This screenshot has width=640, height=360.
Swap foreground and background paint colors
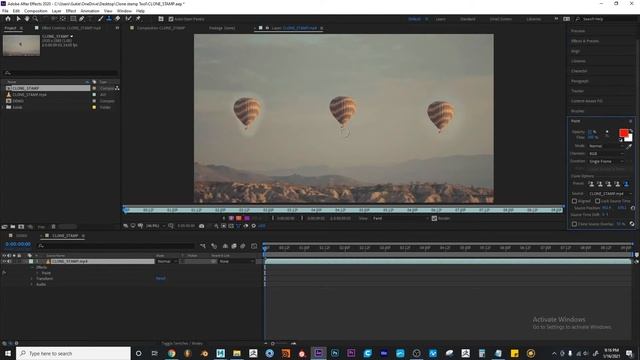point(631,131)
